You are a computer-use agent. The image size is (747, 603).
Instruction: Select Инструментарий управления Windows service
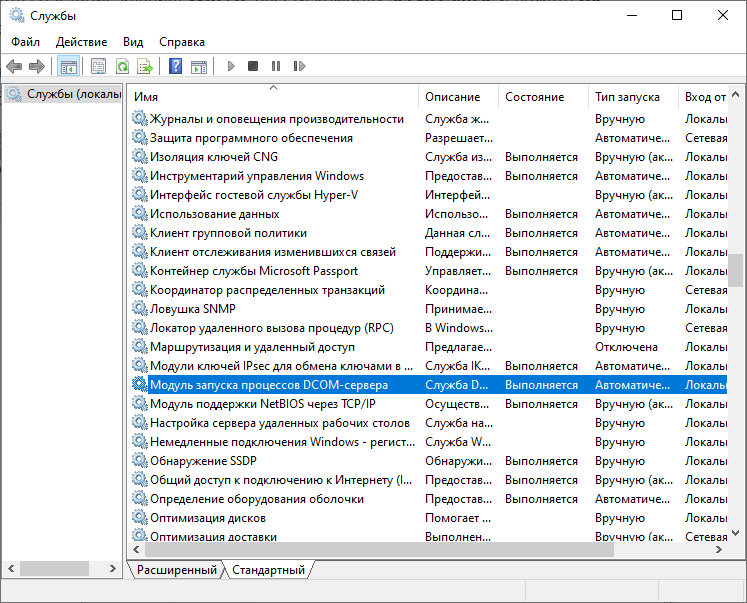coord(429,176)
